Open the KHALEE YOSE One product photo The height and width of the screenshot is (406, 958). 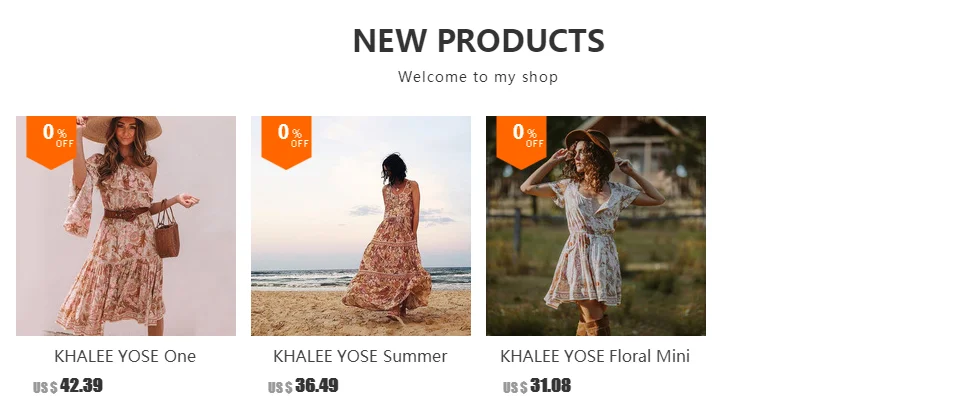(x=126, y=226)
